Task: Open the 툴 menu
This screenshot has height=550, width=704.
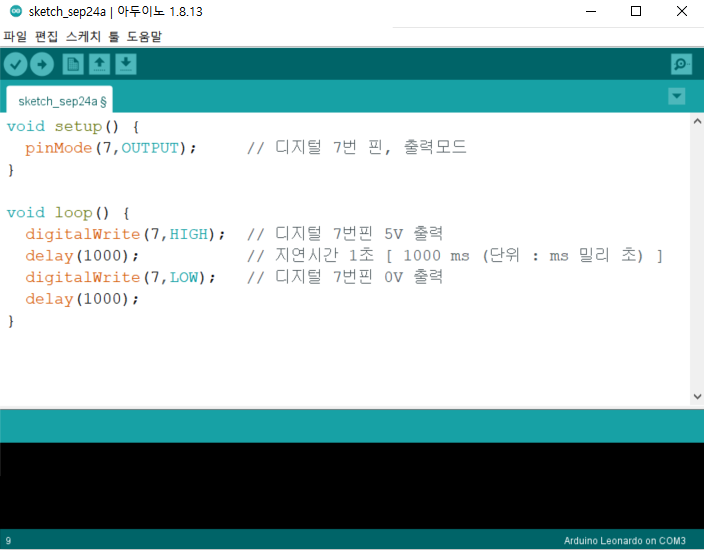Action: click(x=114, y=36)
